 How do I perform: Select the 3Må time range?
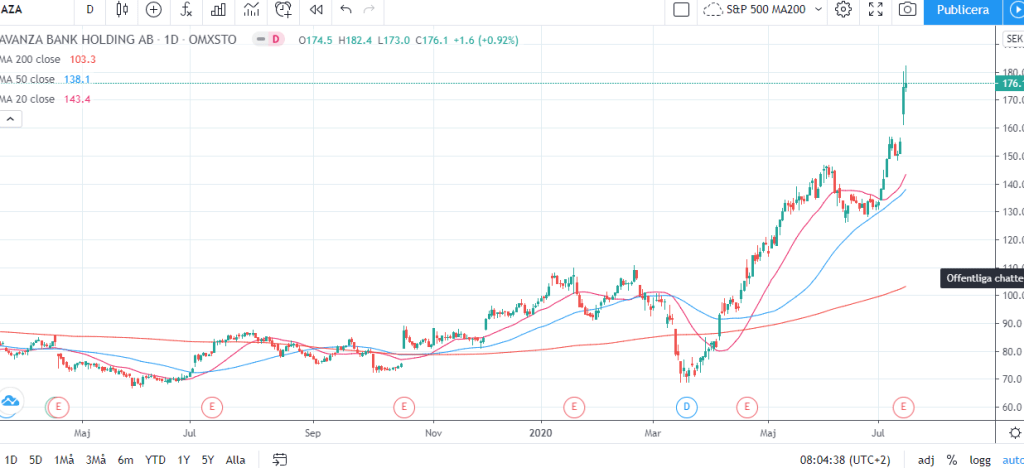point(96,459)
